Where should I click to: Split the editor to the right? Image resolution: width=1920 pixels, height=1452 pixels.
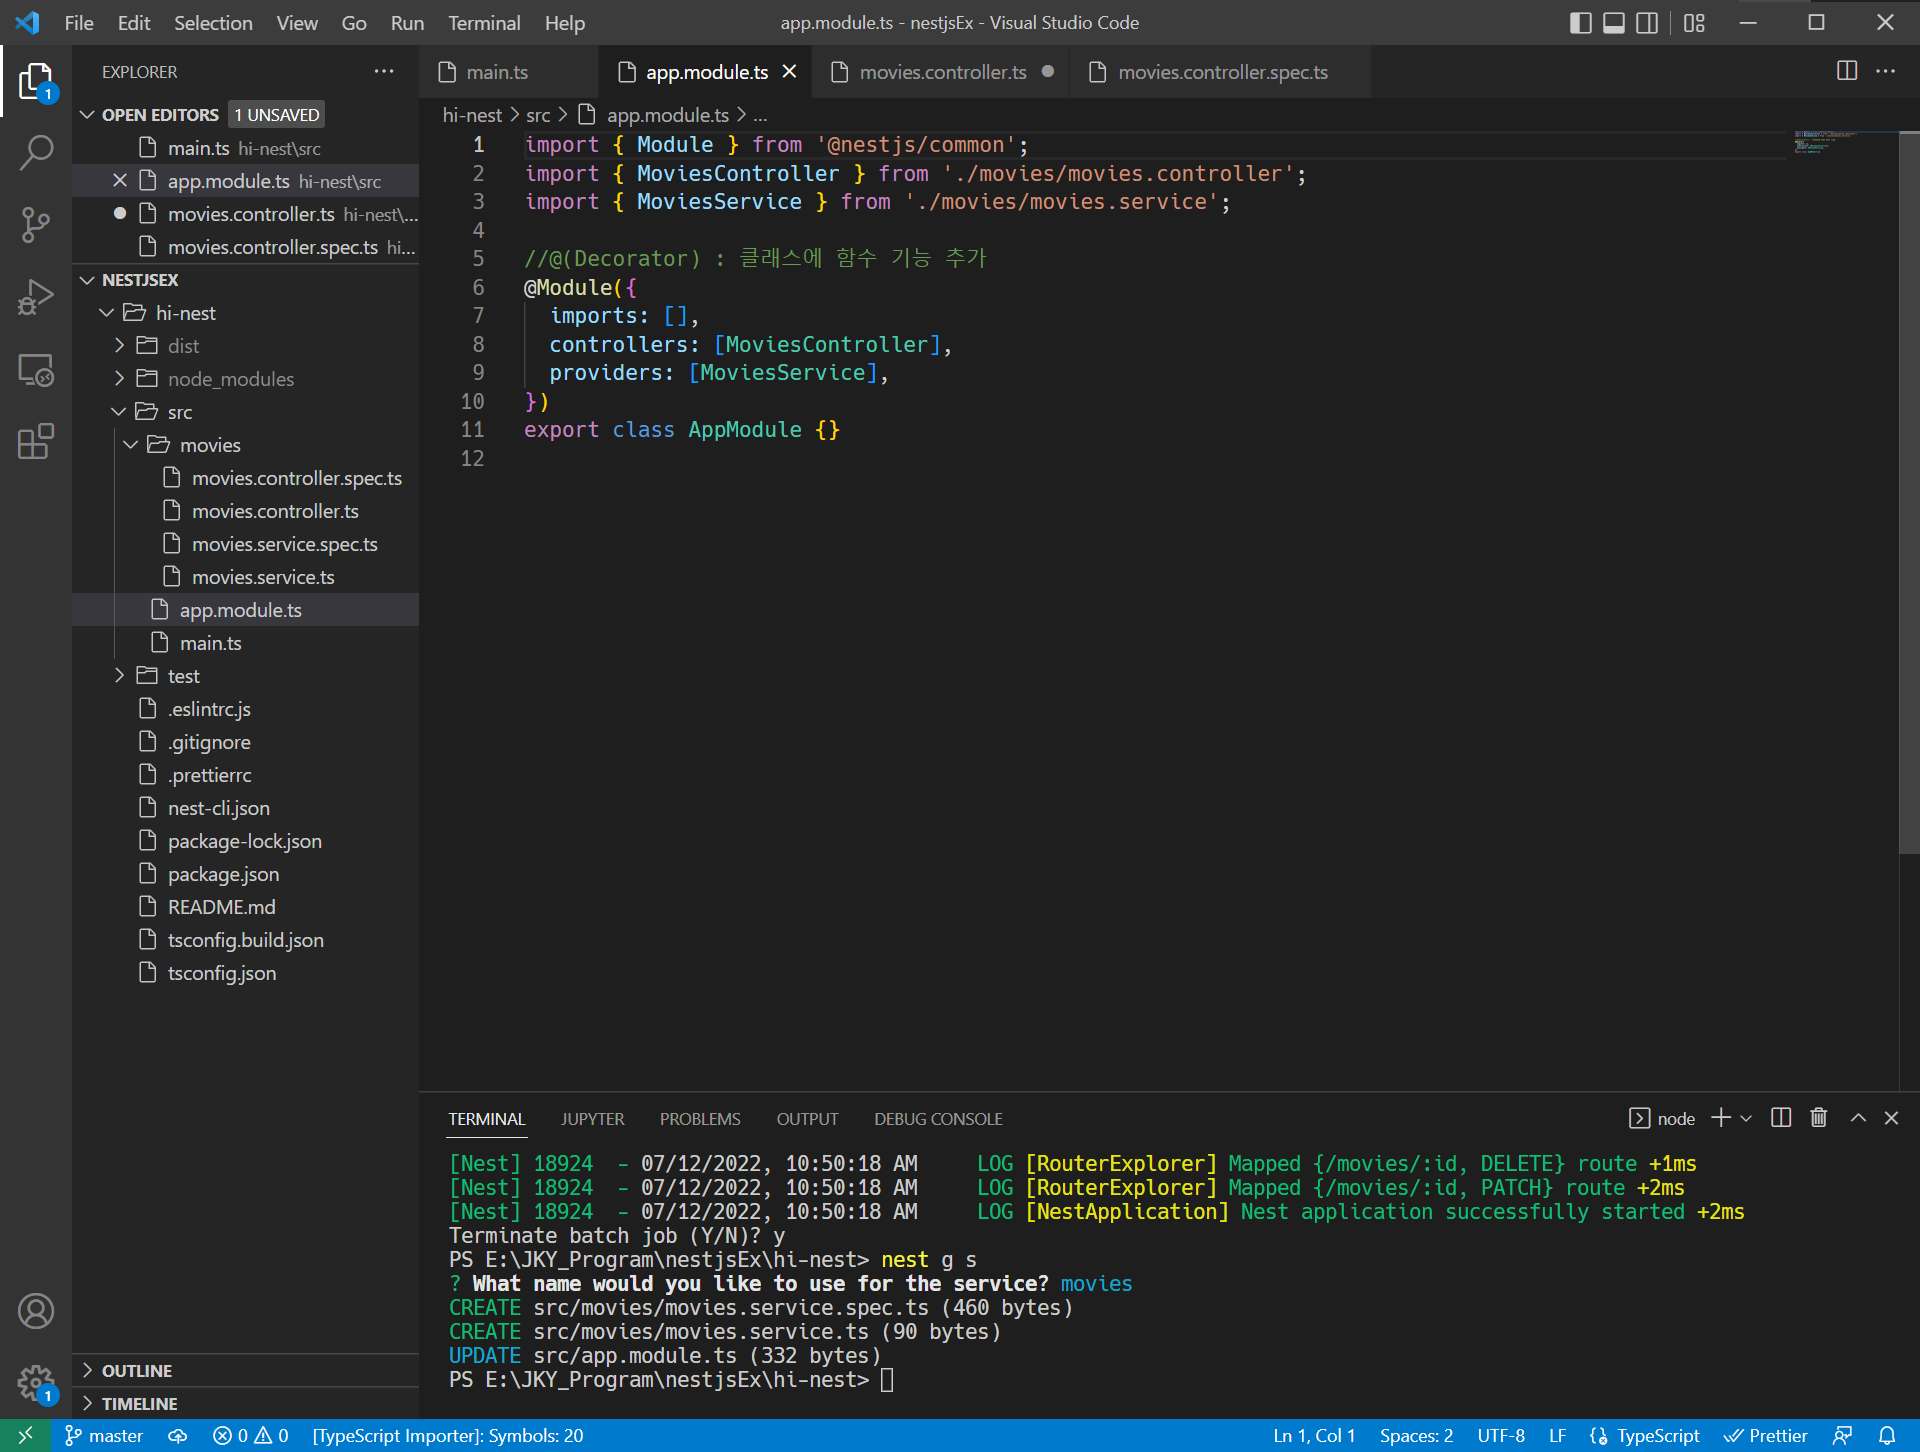pos(1846,71)
